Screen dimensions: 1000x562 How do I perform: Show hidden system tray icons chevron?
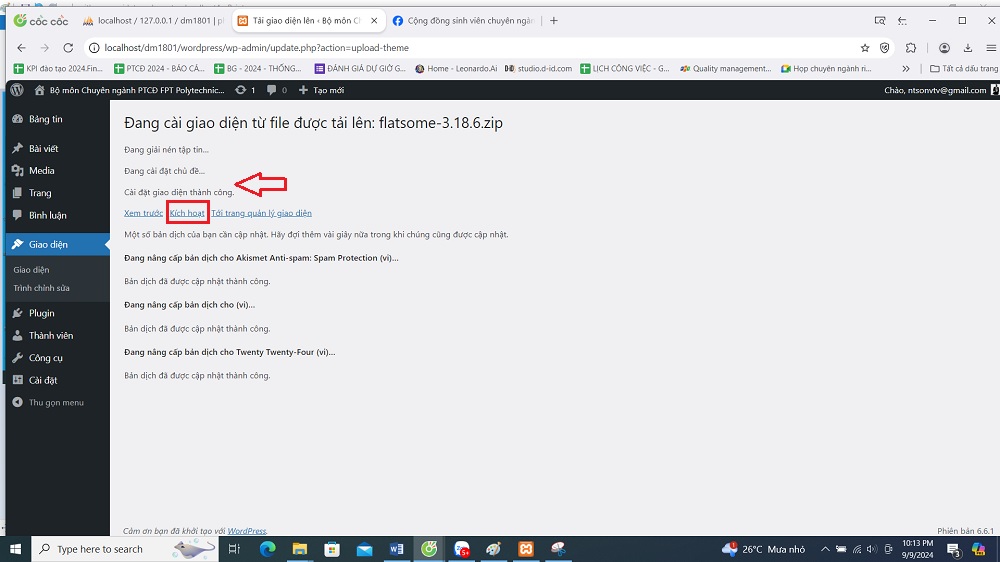click(x=825, y=549)
